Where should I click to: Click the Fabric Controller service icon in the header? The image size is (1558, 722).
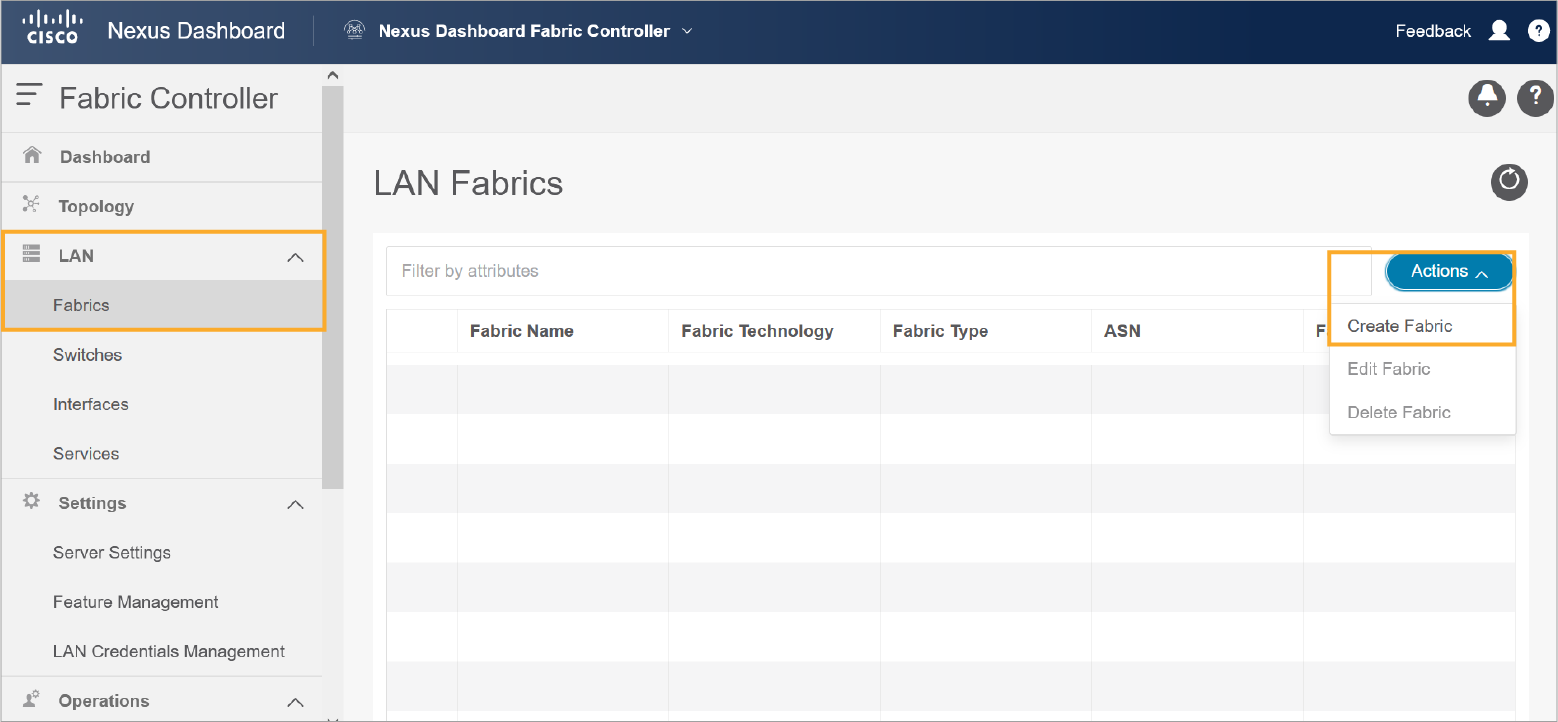click(x=354, y=31)
